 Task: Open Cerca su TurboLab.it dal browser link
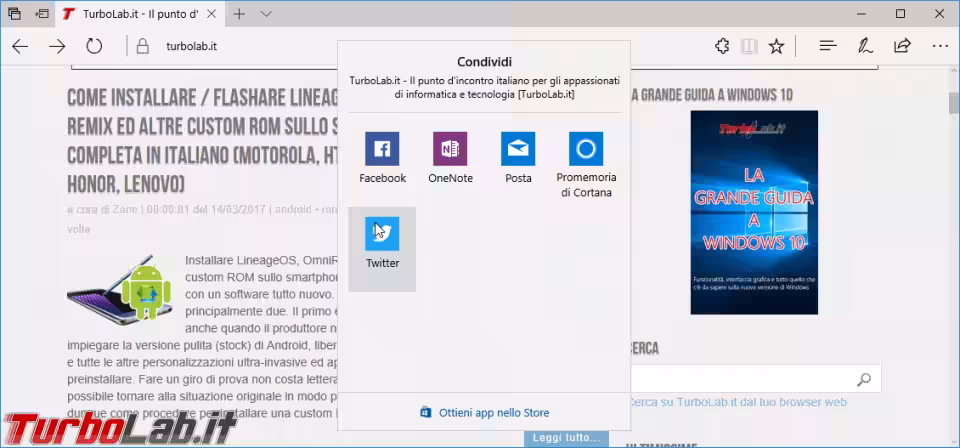[x=738, y=402]
